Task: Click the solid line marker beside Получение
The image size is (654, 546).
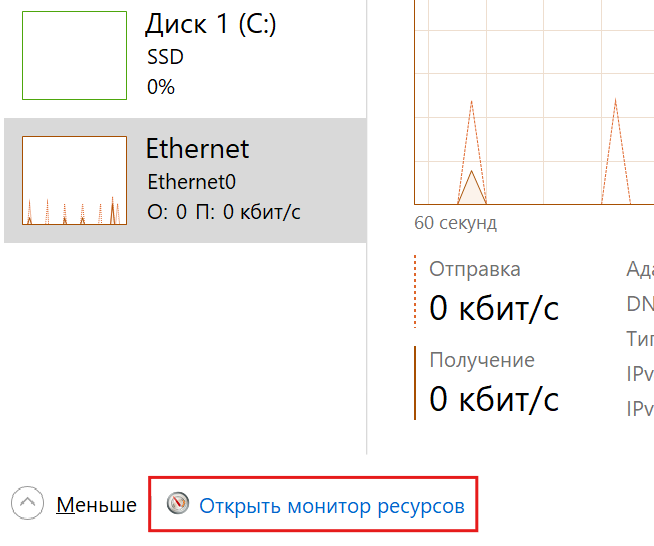Action: pyautogui.click(x=415, y=382)
